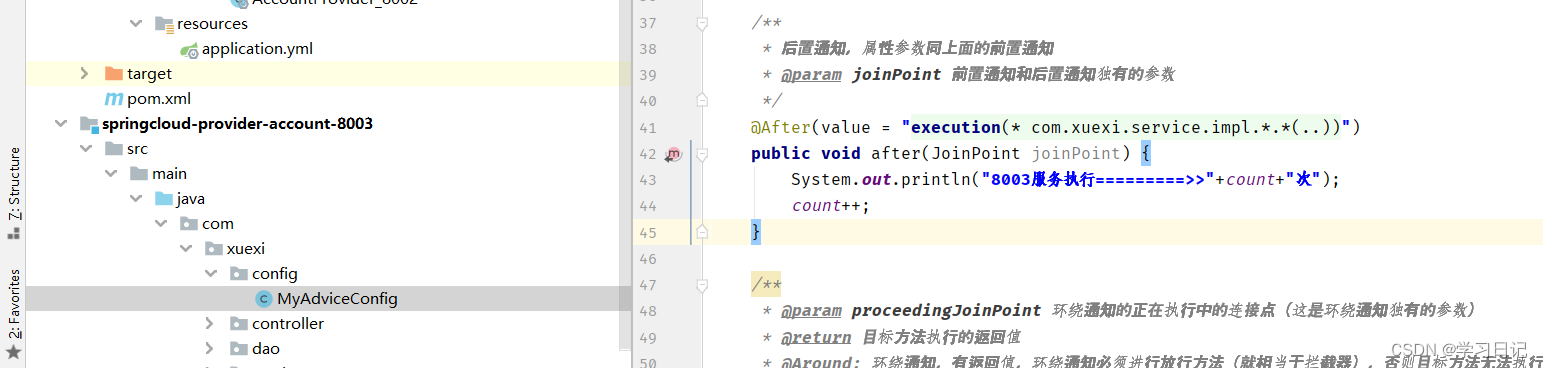Click the xuexi package icon
This screenshot has width=1543, height=368.
214,249
